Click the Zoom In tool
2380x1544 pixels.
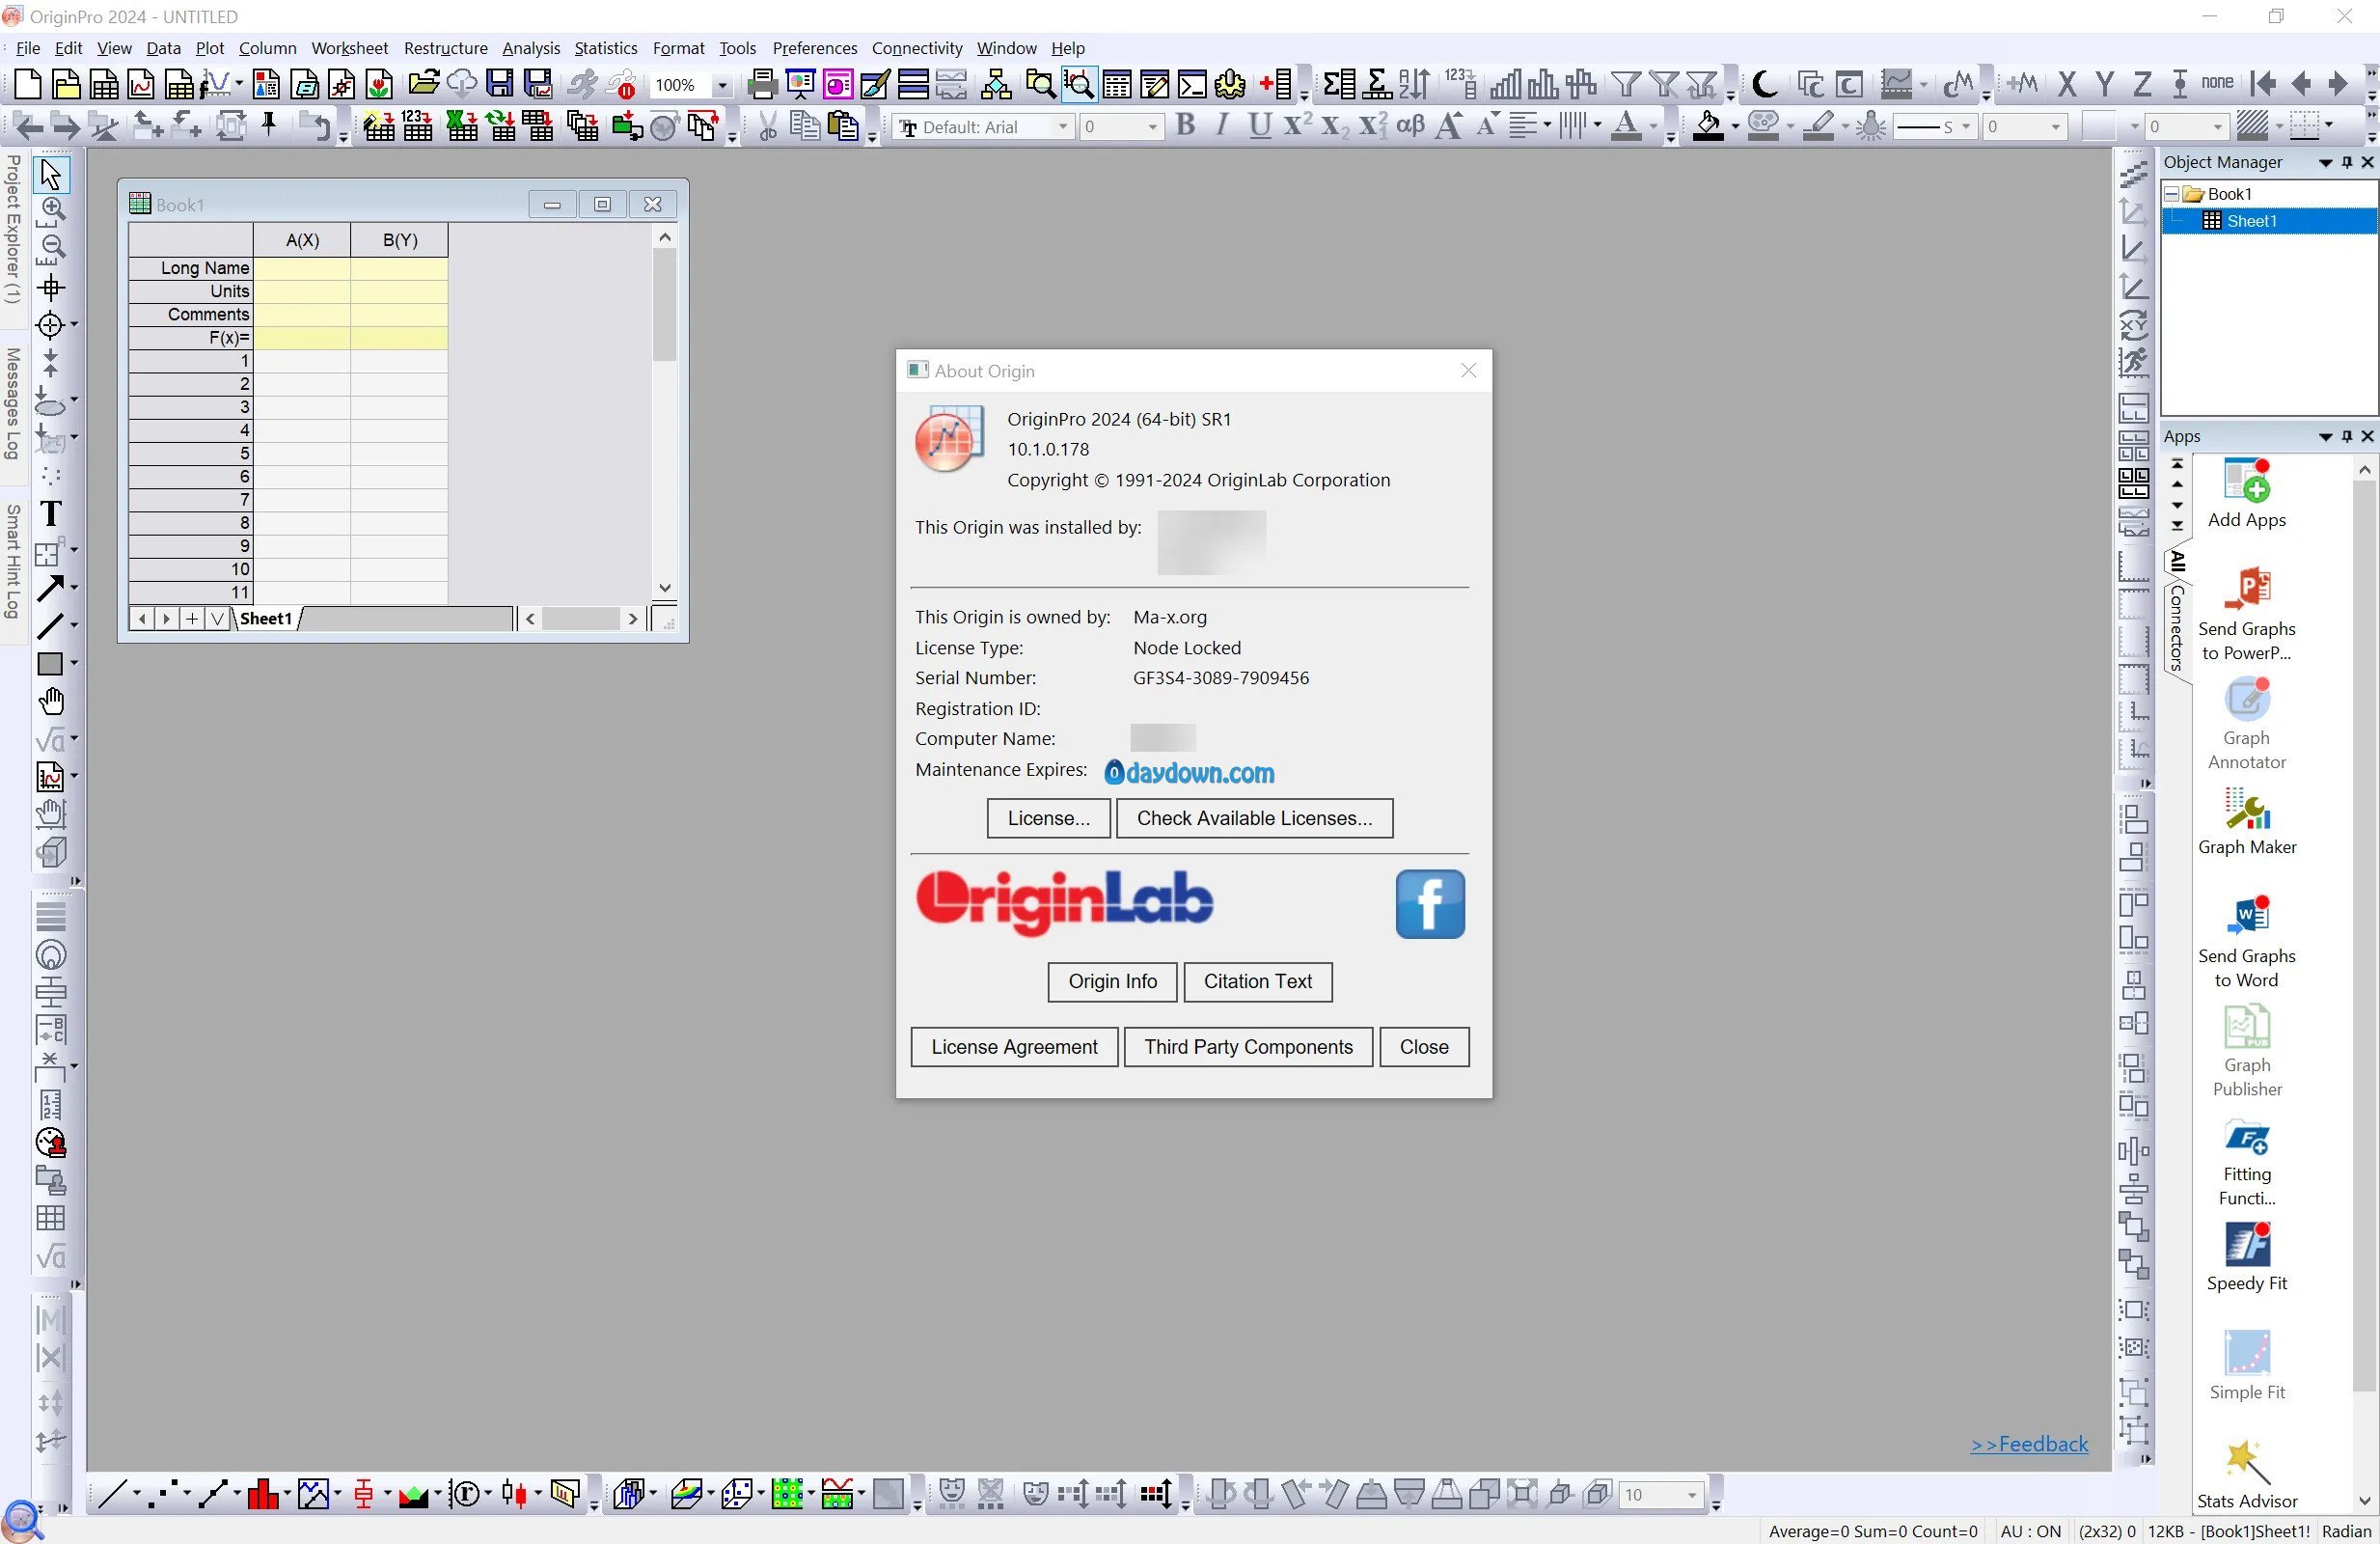(x=51, y=209)
